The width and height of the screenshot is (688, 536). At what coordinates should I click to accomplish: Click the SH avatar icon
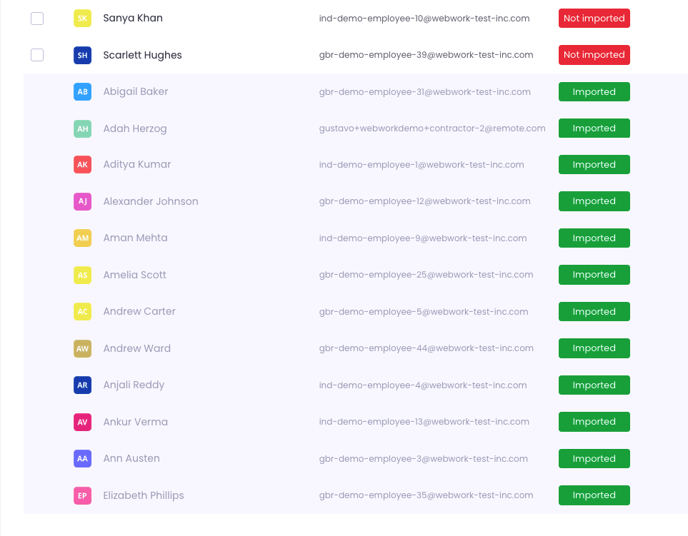pyautogui.click(x=82, y=55)
